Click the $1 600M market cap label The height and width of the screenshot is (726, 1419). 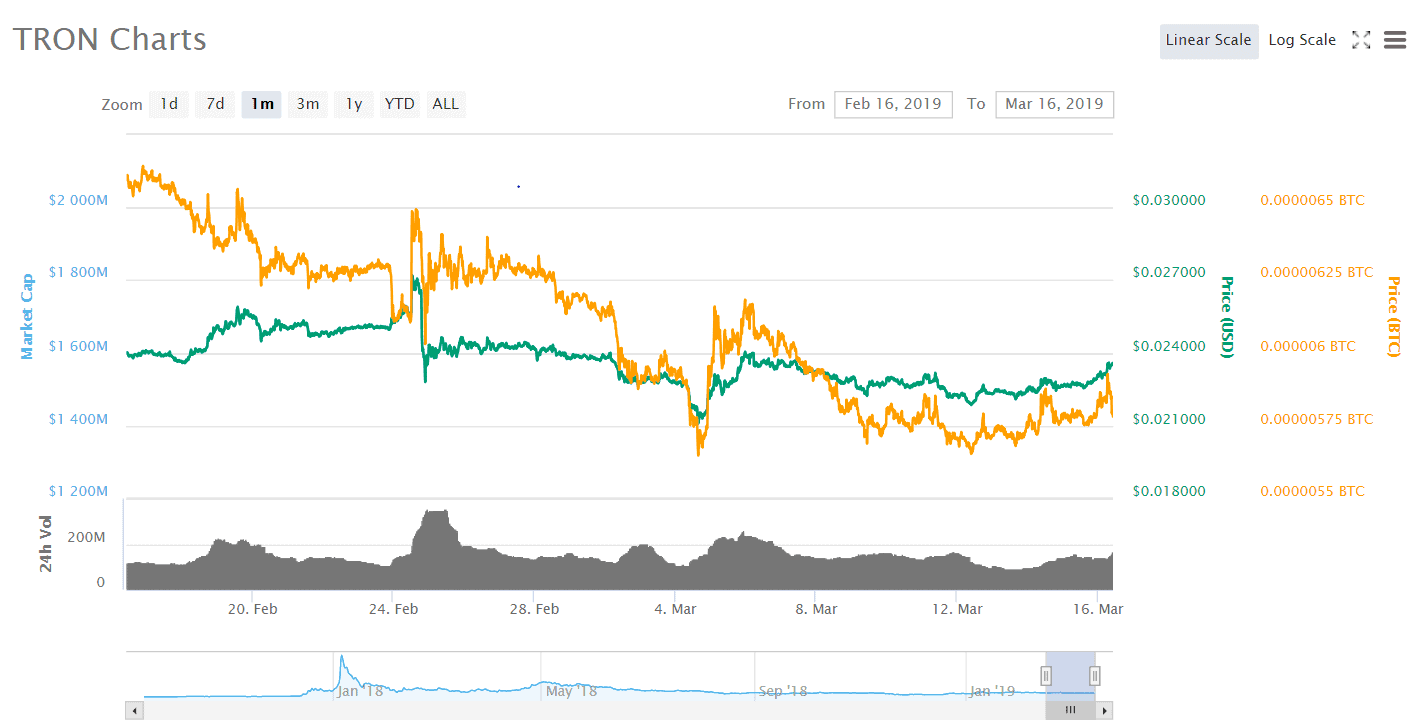click(77, 346)
